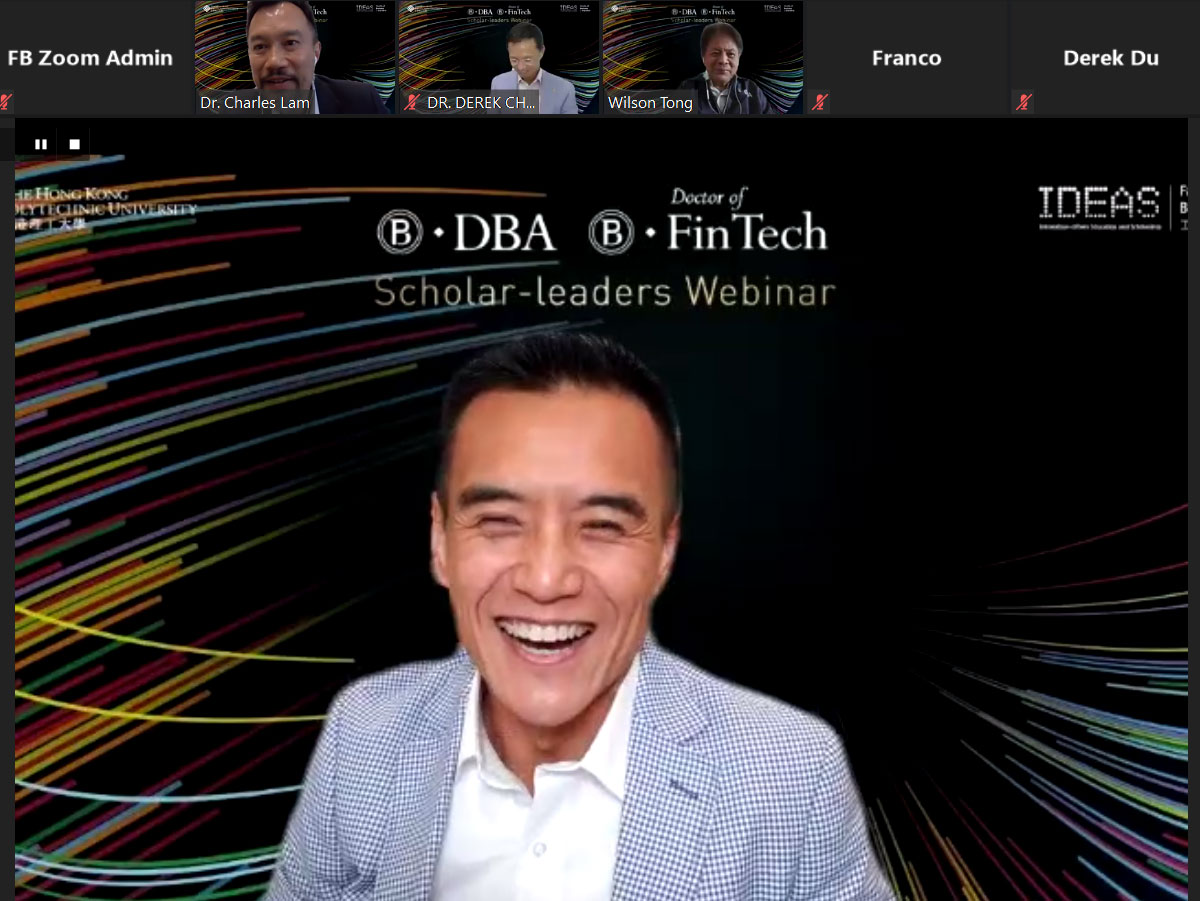Click FB Zoom Admin's muted microphone icon
The height and width of the screenshot is (901, 1200).
tap(6, 102)
